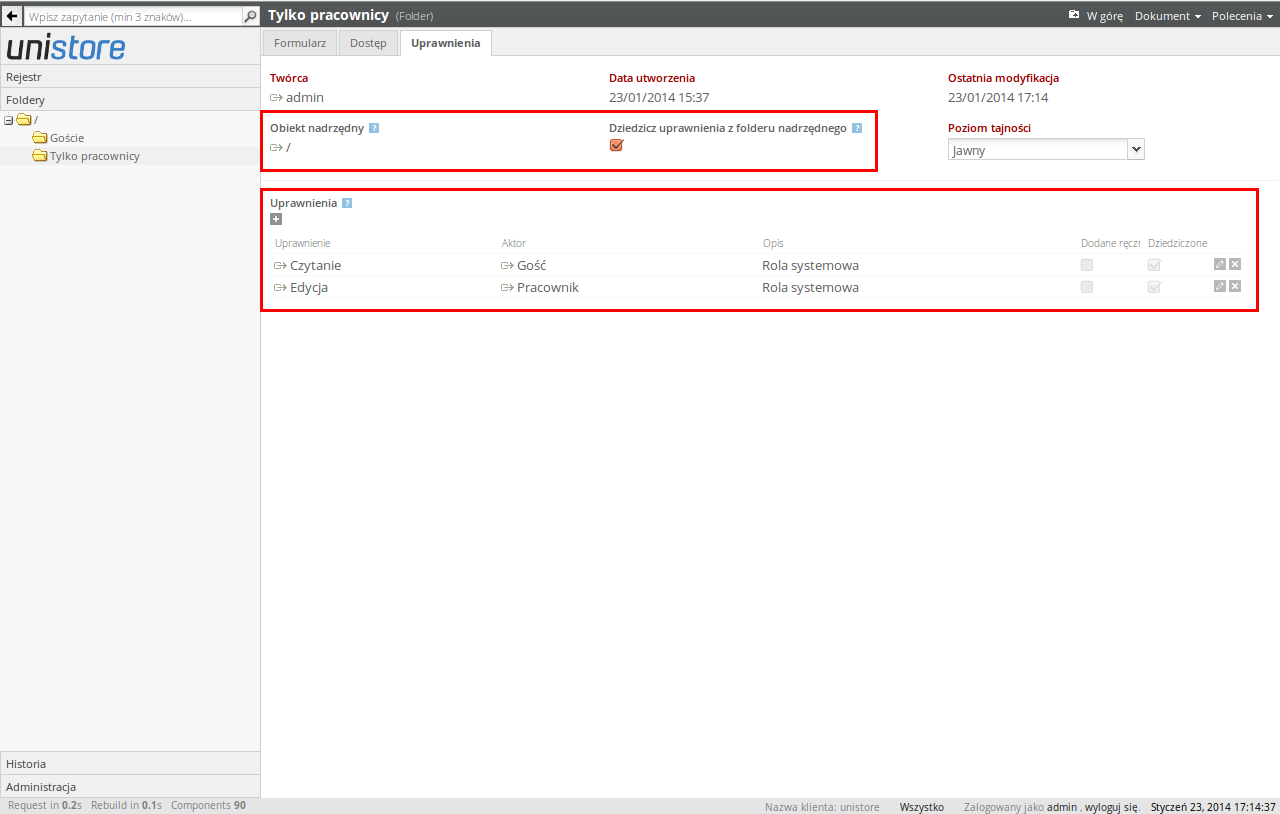Delete the Edycja permission row
Screen dimensions: 1280x814
(x=1235, y=286)
